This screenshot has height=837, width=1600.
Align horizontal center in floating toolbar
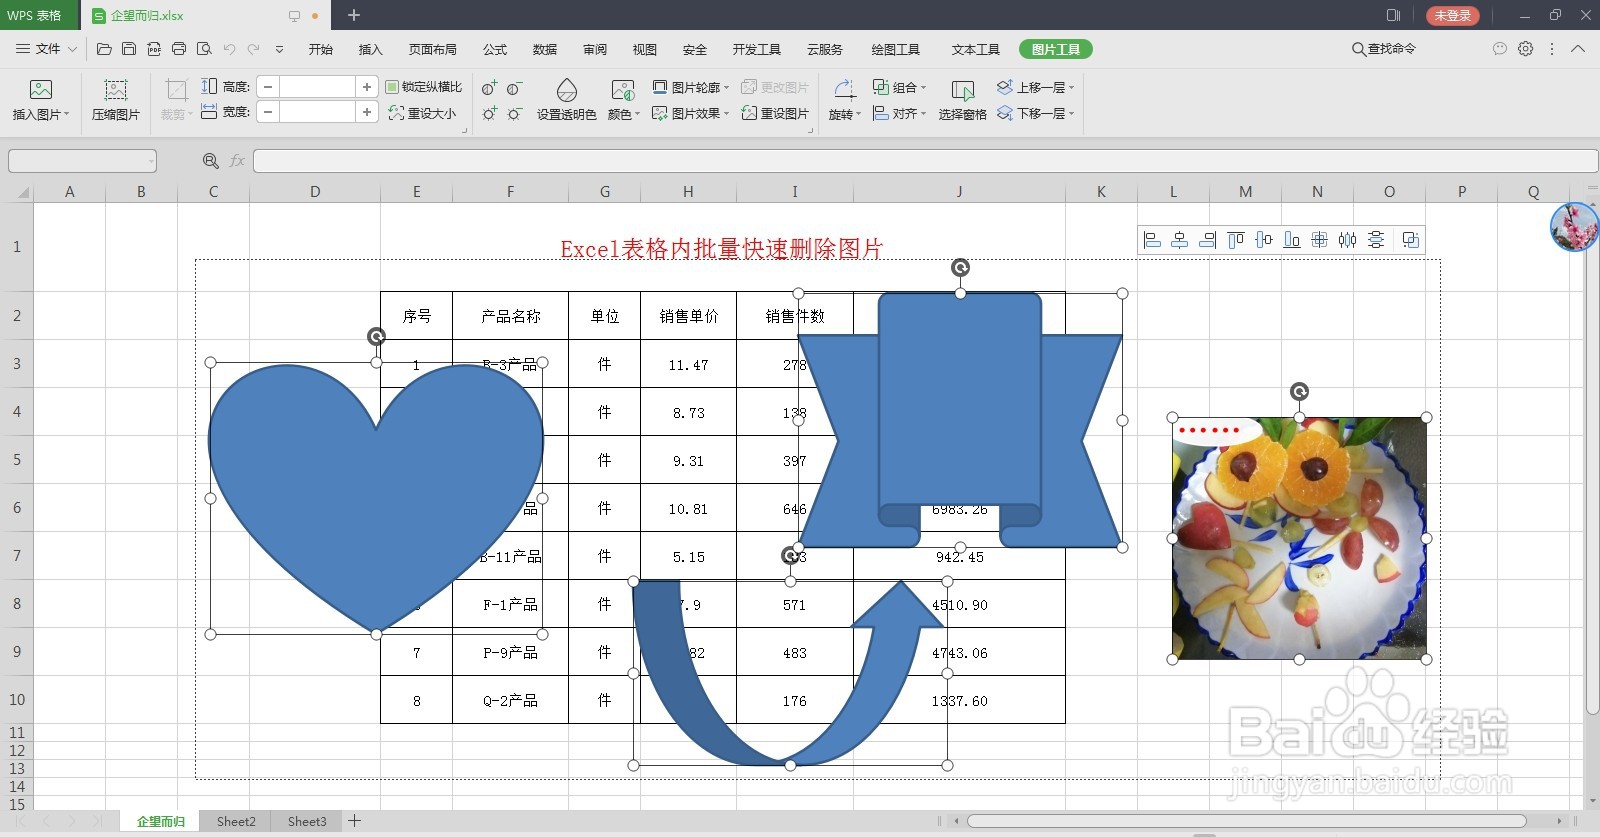(x=1180, y=240)
